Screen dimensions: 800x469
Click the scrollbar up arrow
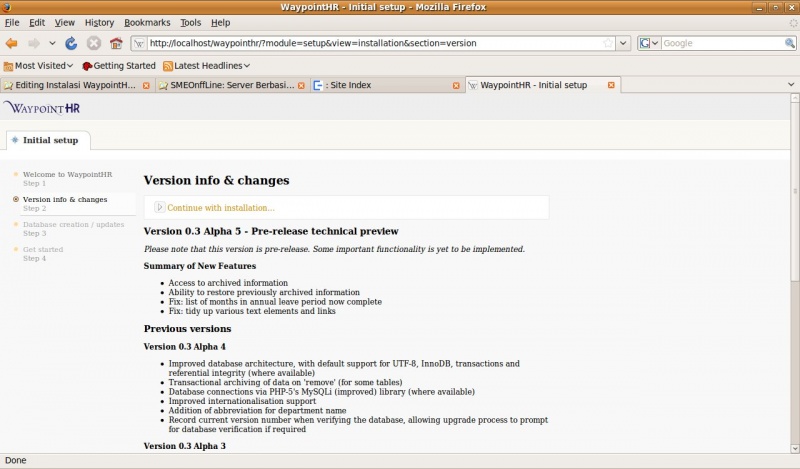coord(795,97)
